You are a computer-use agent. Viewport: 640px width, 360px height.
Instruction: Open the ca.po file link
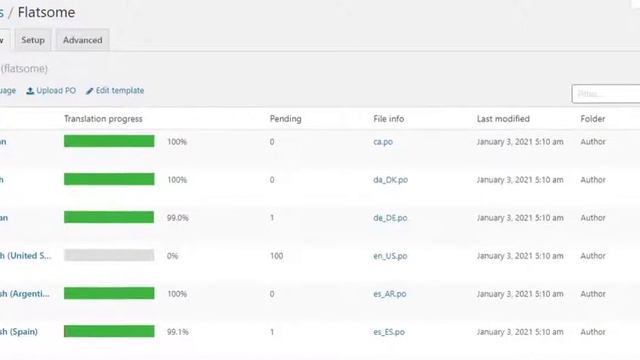383,142
